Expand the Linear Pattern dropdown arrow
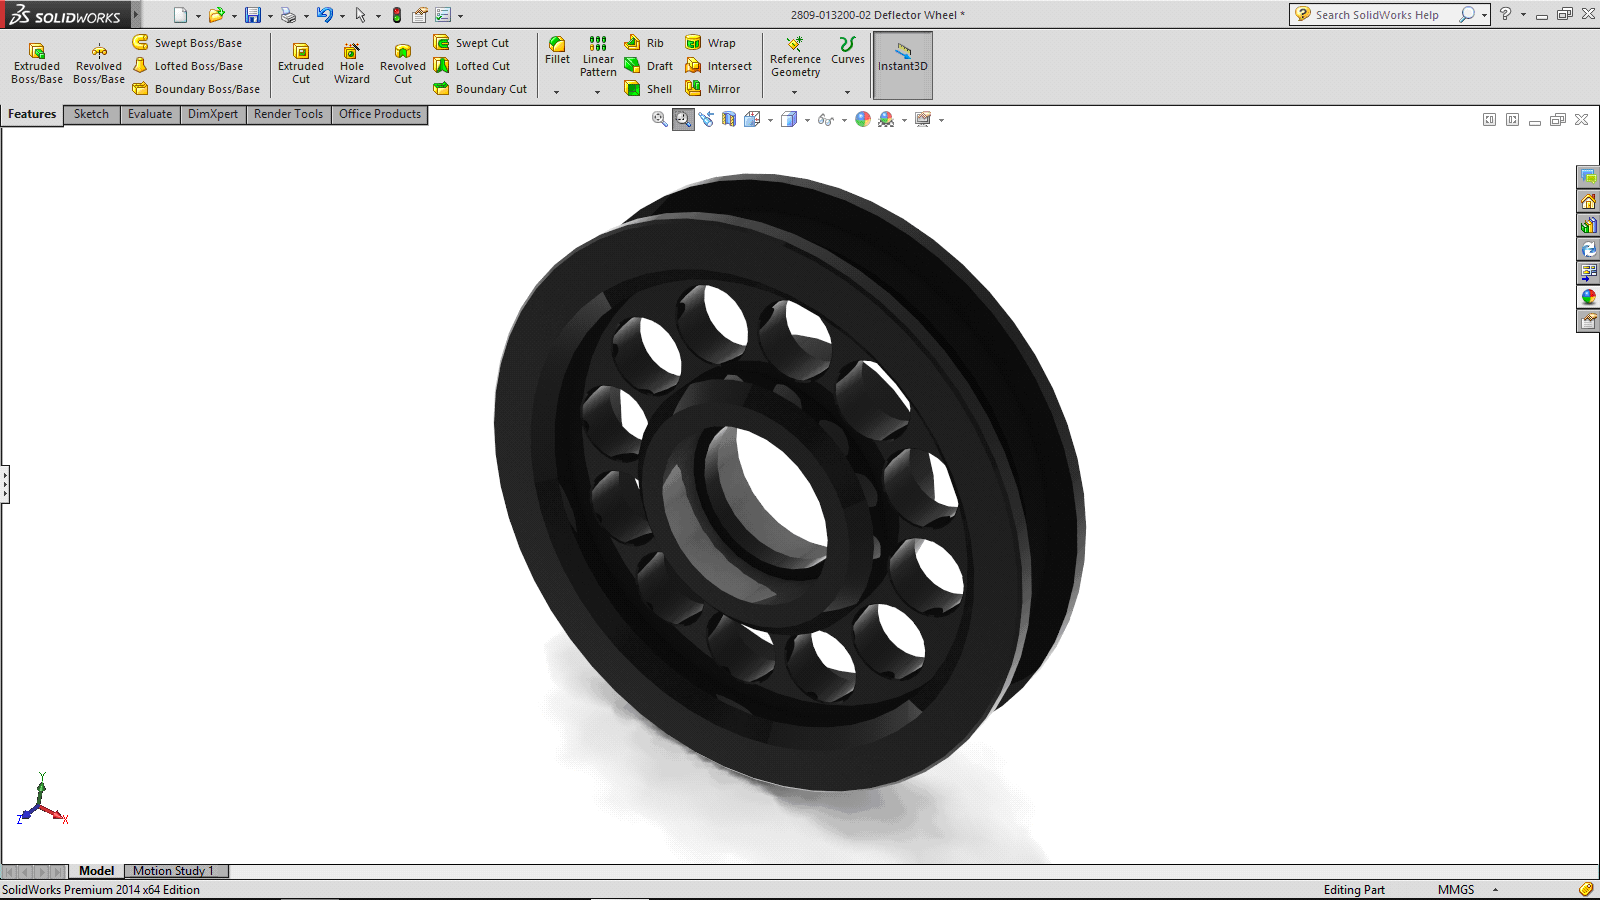 pos(598,92)
